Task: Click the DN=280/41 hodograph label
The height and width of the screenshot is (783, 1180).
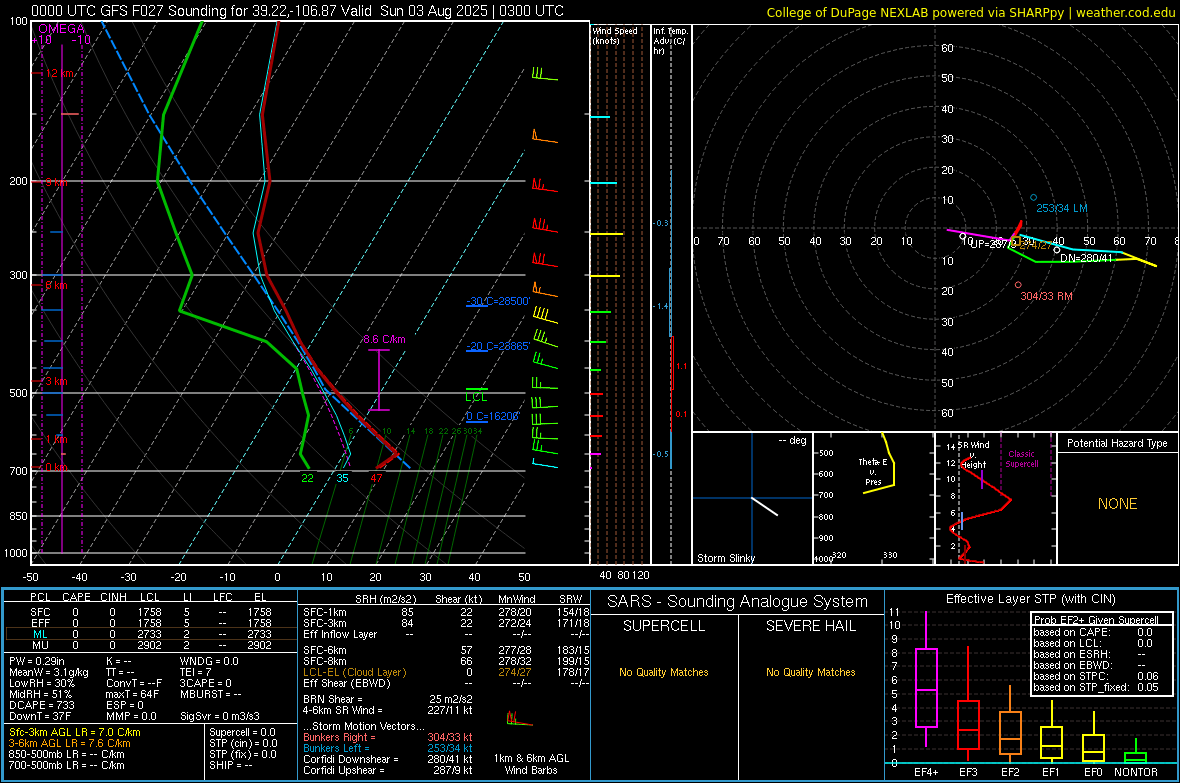Action: (1086, 257)
